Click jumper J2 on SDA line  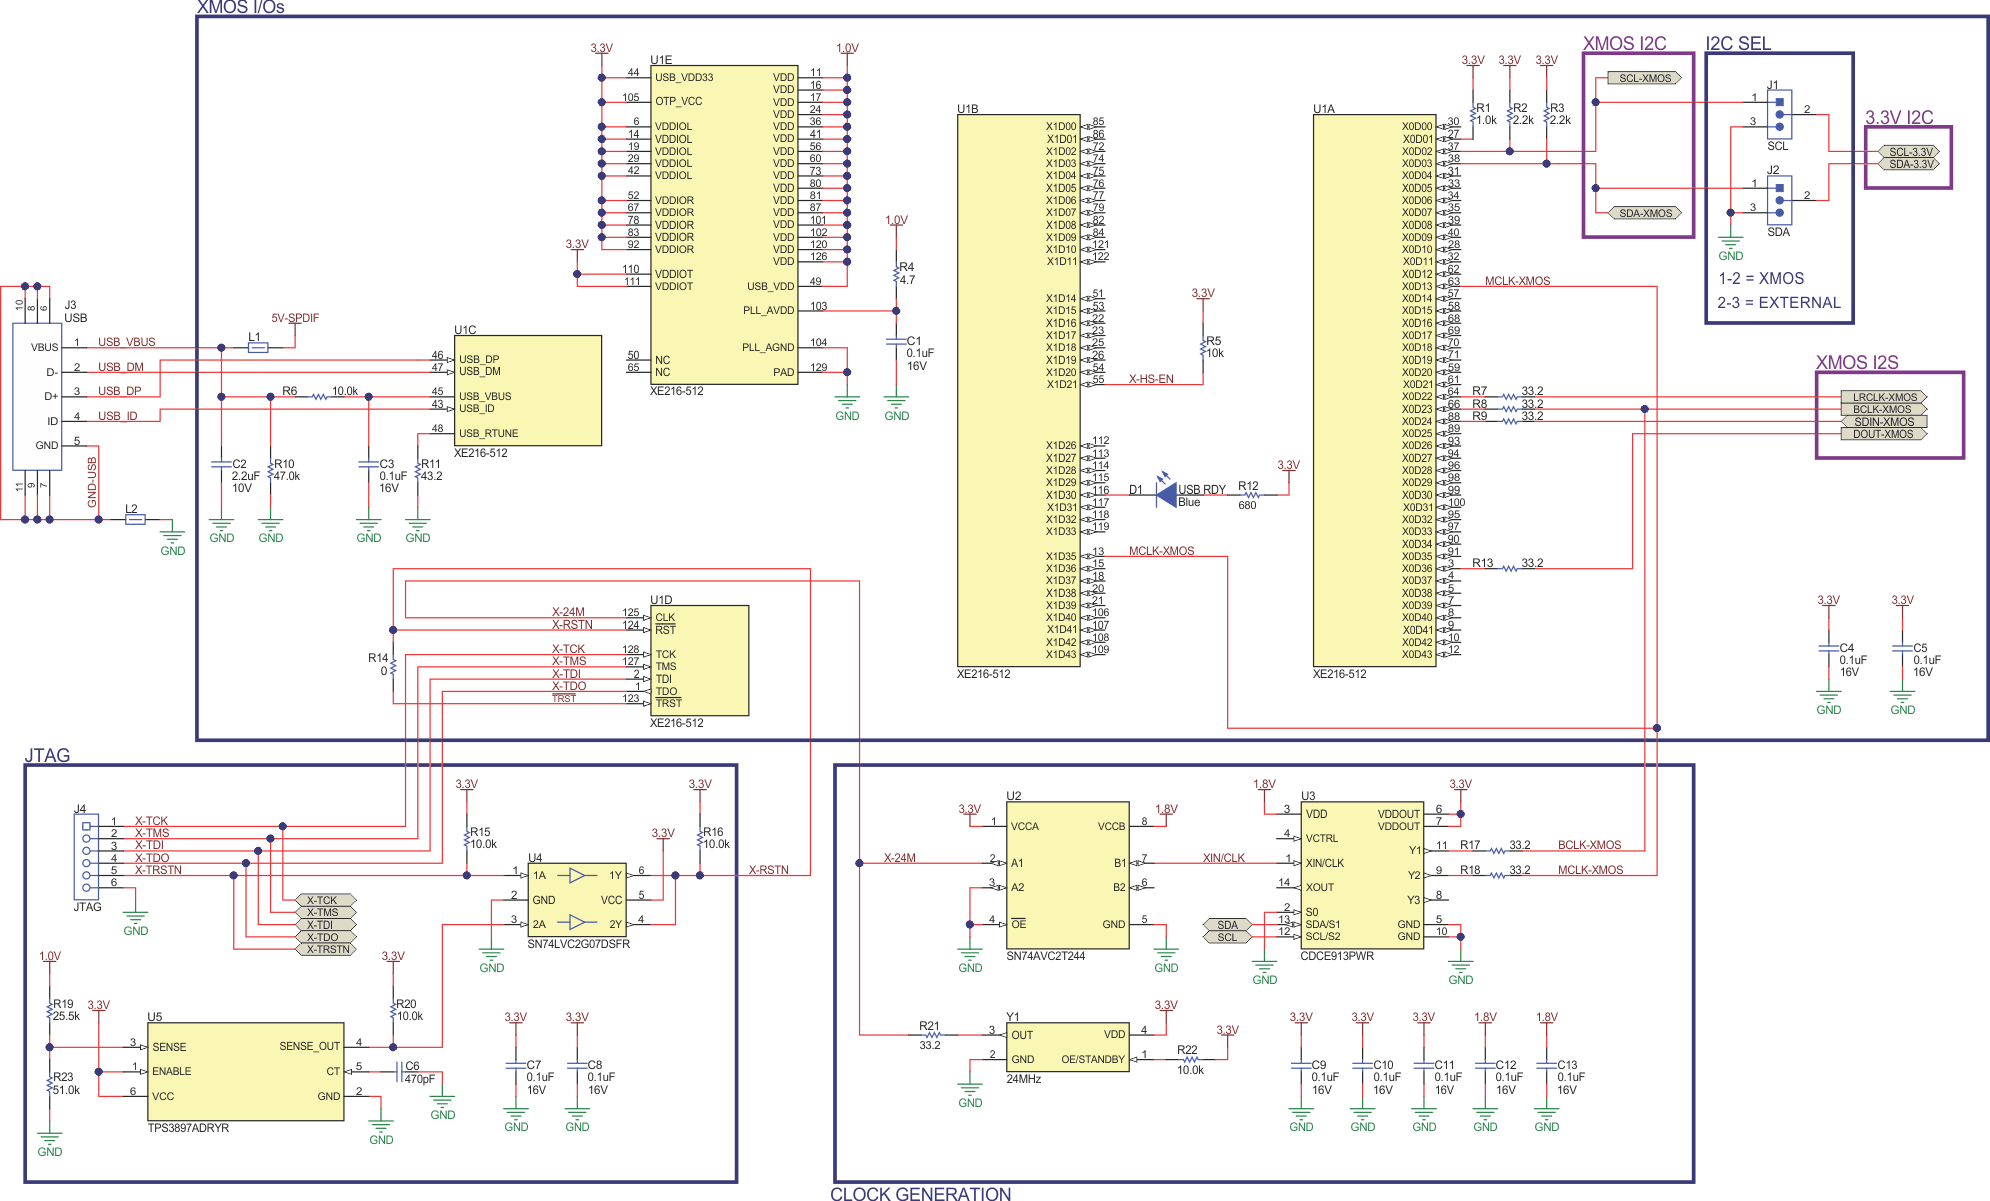[x=1779, y=197]
